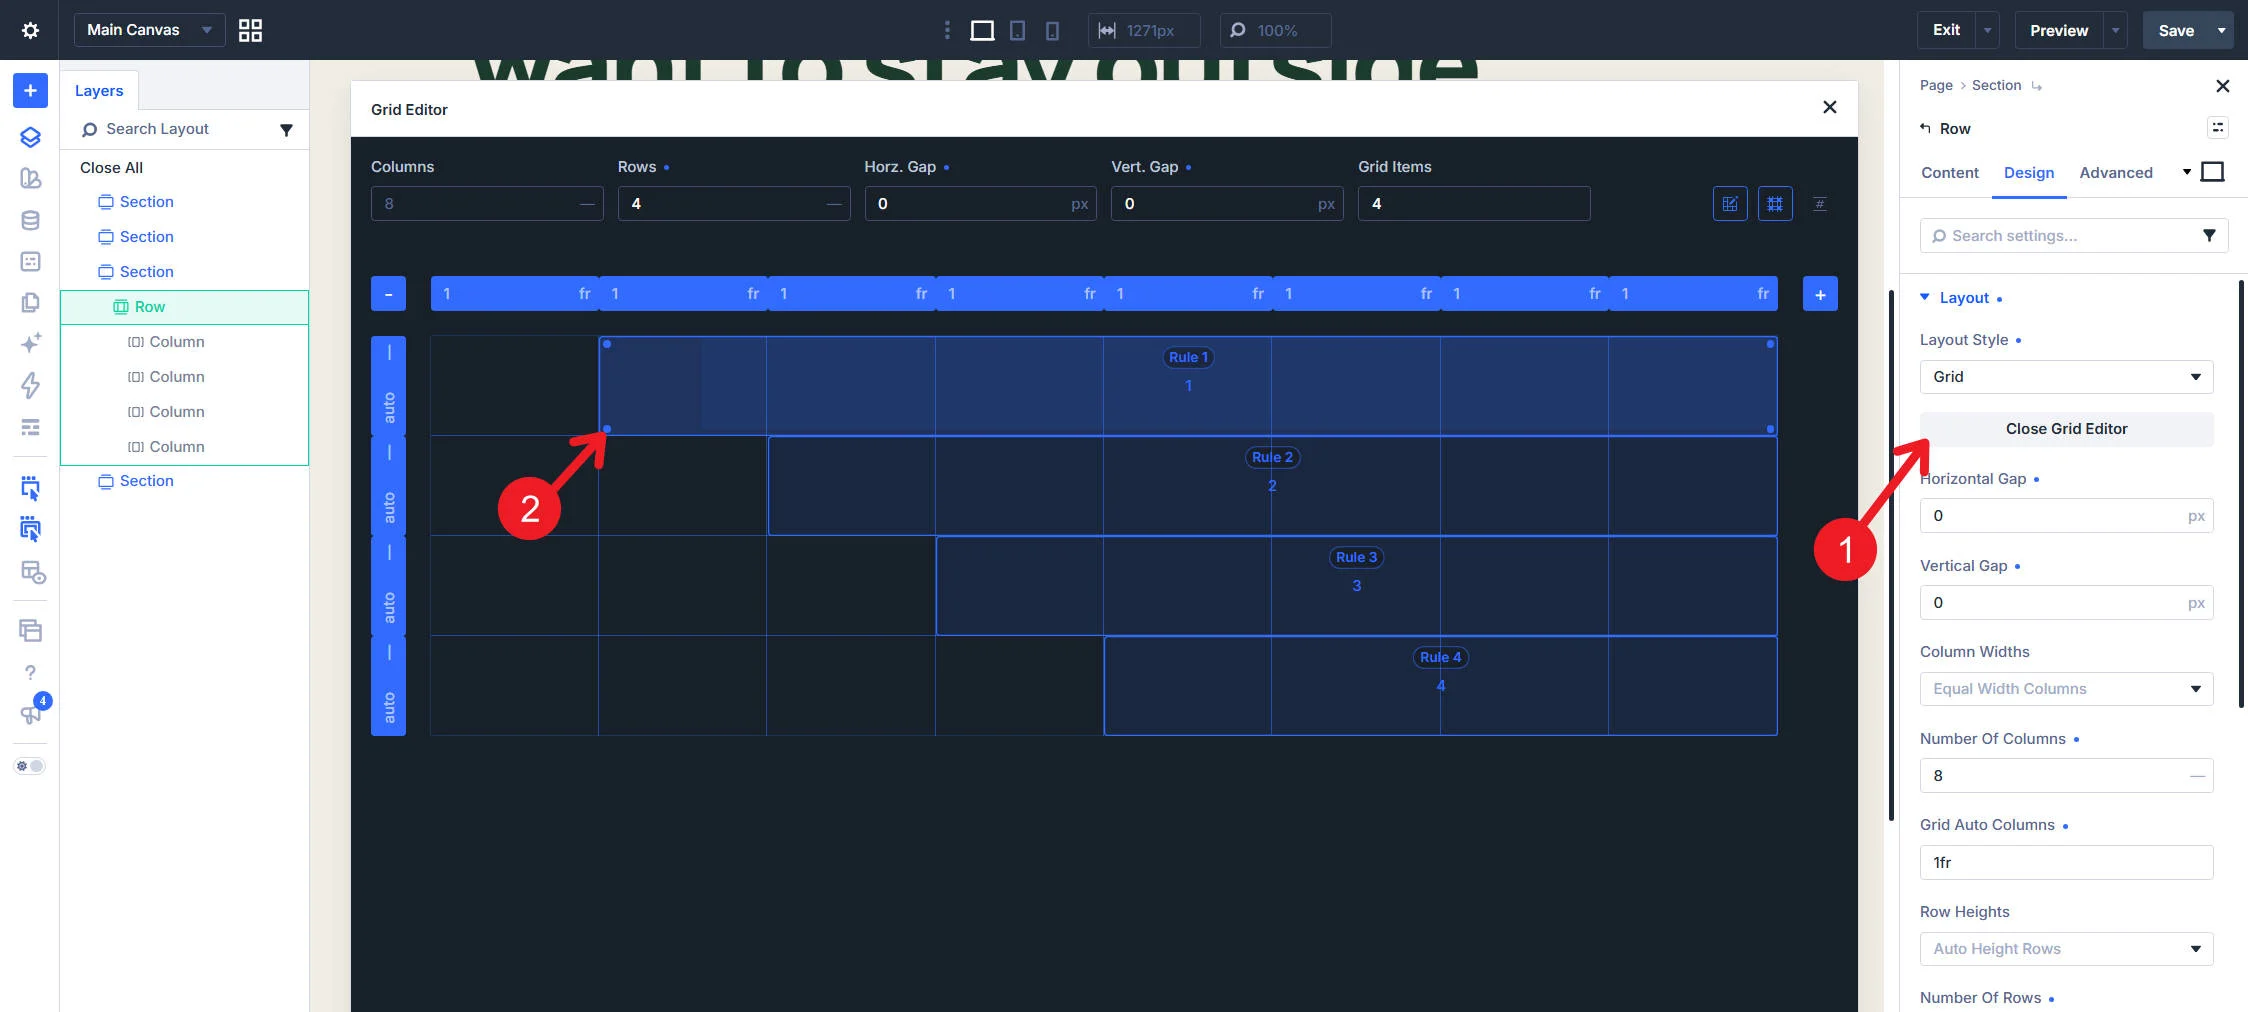Switch to phone view icon
Viewport: 2248px width, 1012px height.
pos(1052,31)
